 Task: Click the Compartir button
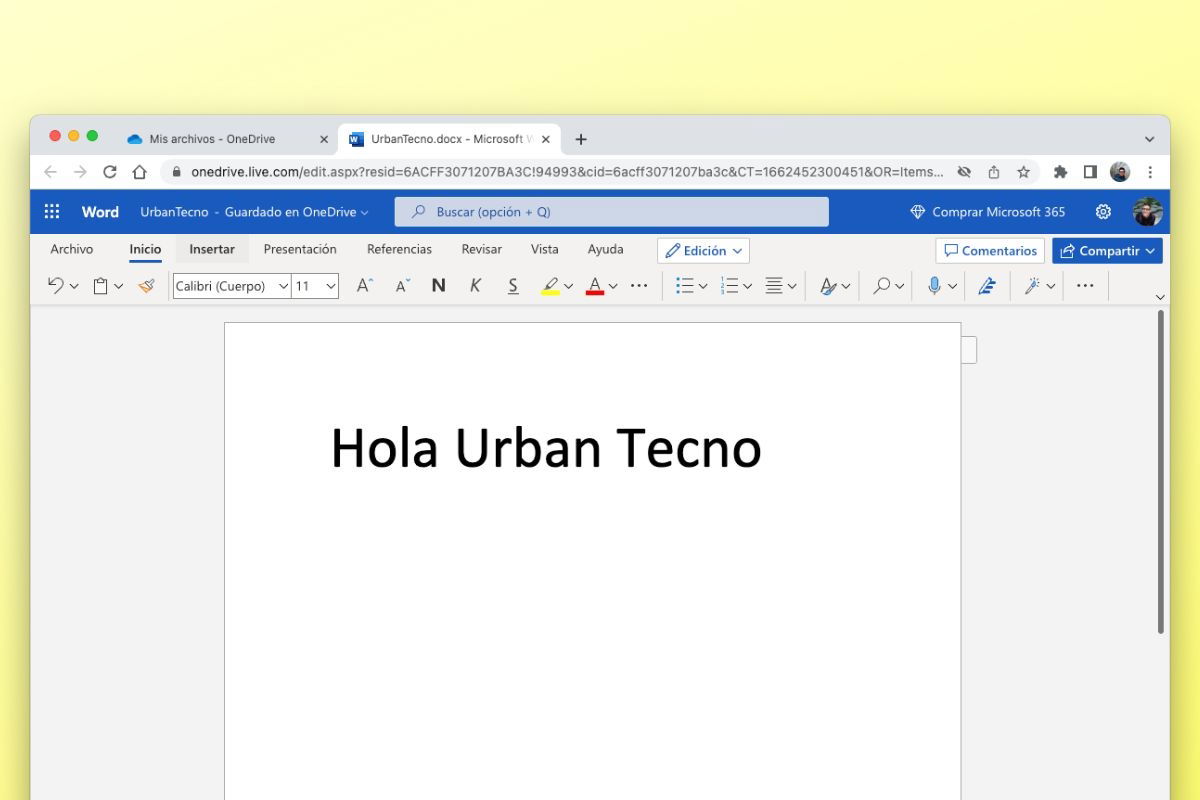point(1107,250)
